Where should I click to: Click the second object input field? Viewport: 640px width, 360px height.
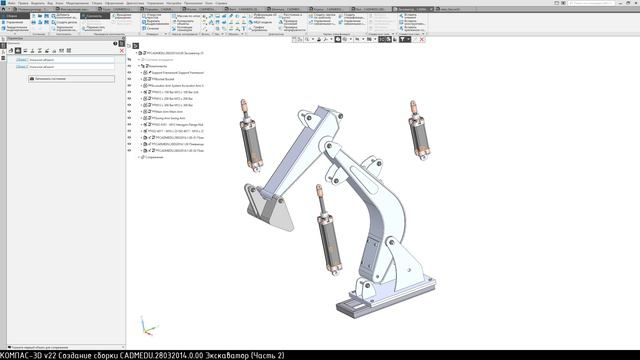coord(71,67)
